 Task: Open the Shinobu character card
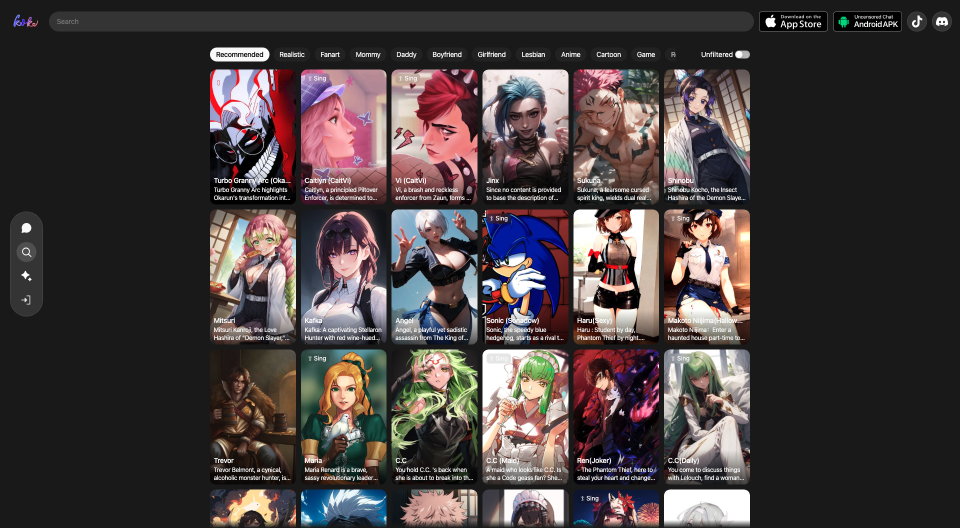point(707,137)
